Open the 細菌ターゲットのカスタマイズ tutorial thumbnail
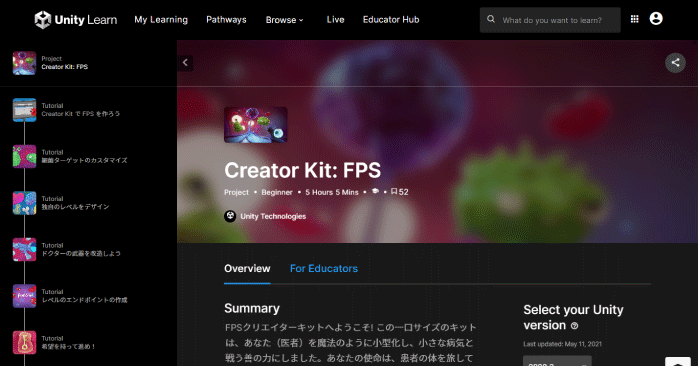 (24, 156)
